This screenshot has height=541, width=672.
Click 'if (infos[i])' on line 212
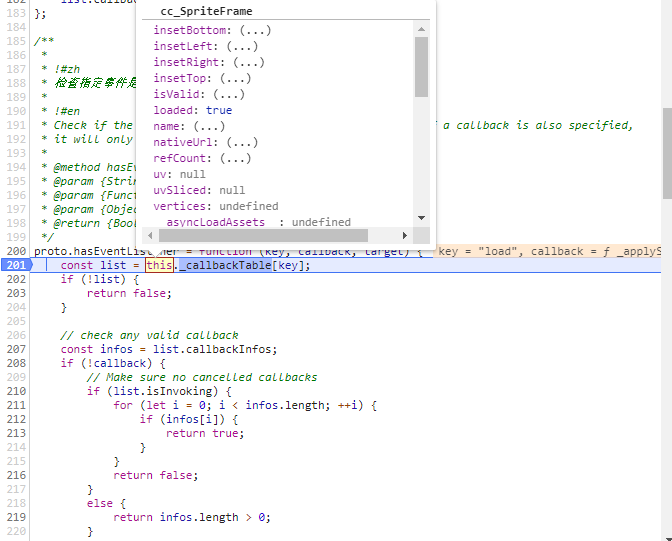(x=182, y=419)
